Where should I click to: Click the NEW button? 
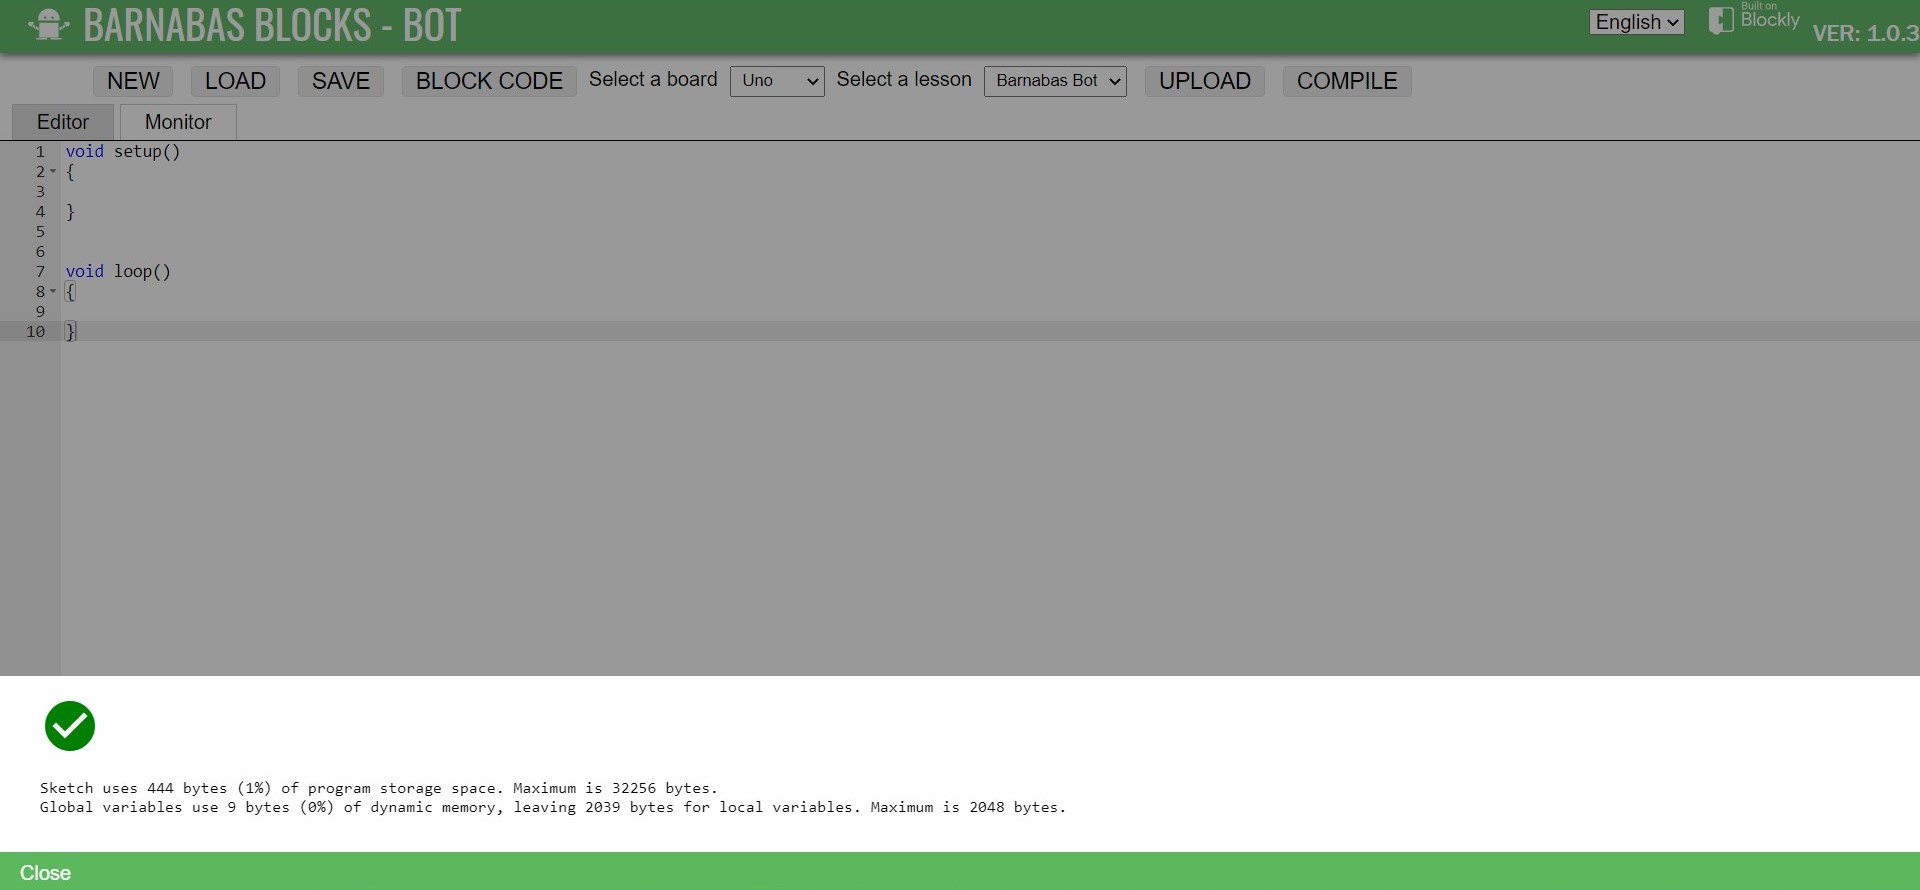point(133,81)
